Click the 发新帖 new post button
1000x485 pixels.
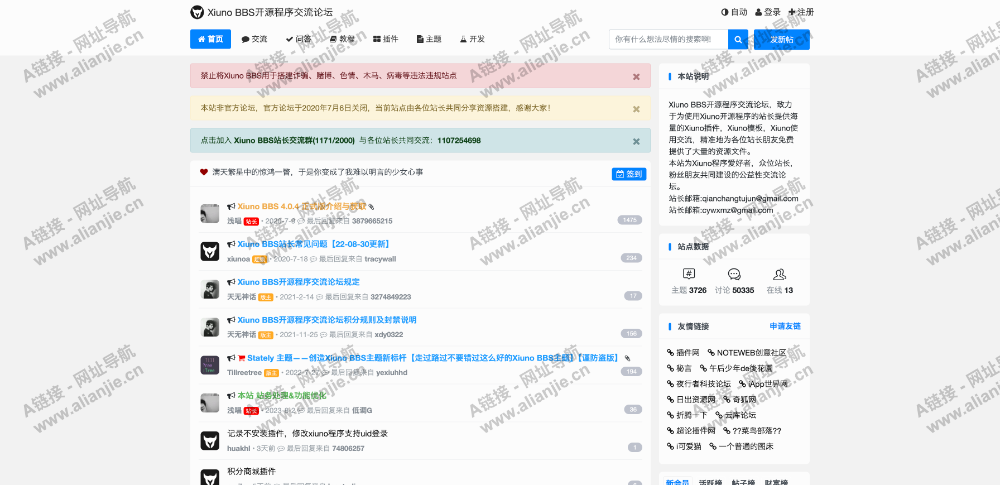point(782,40)
